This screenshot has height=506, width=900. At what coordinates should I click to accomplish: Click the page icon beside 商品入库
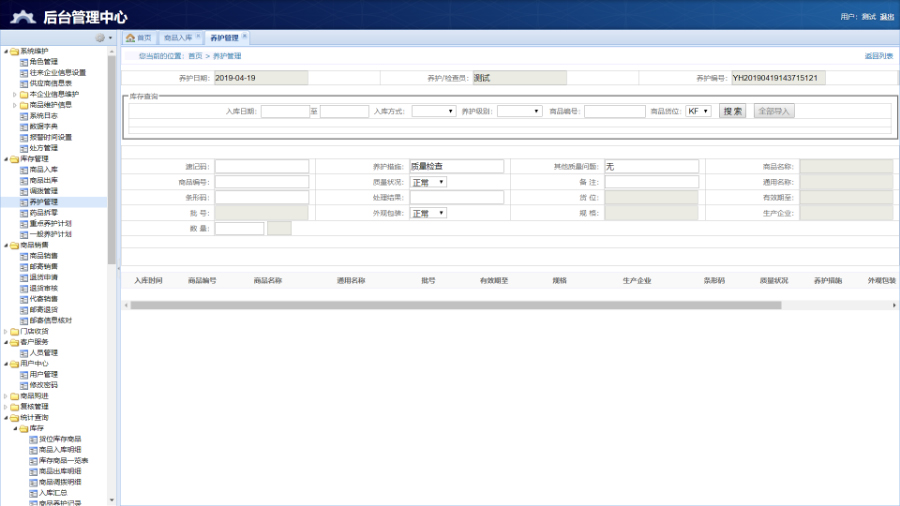[x=24, y=170]
